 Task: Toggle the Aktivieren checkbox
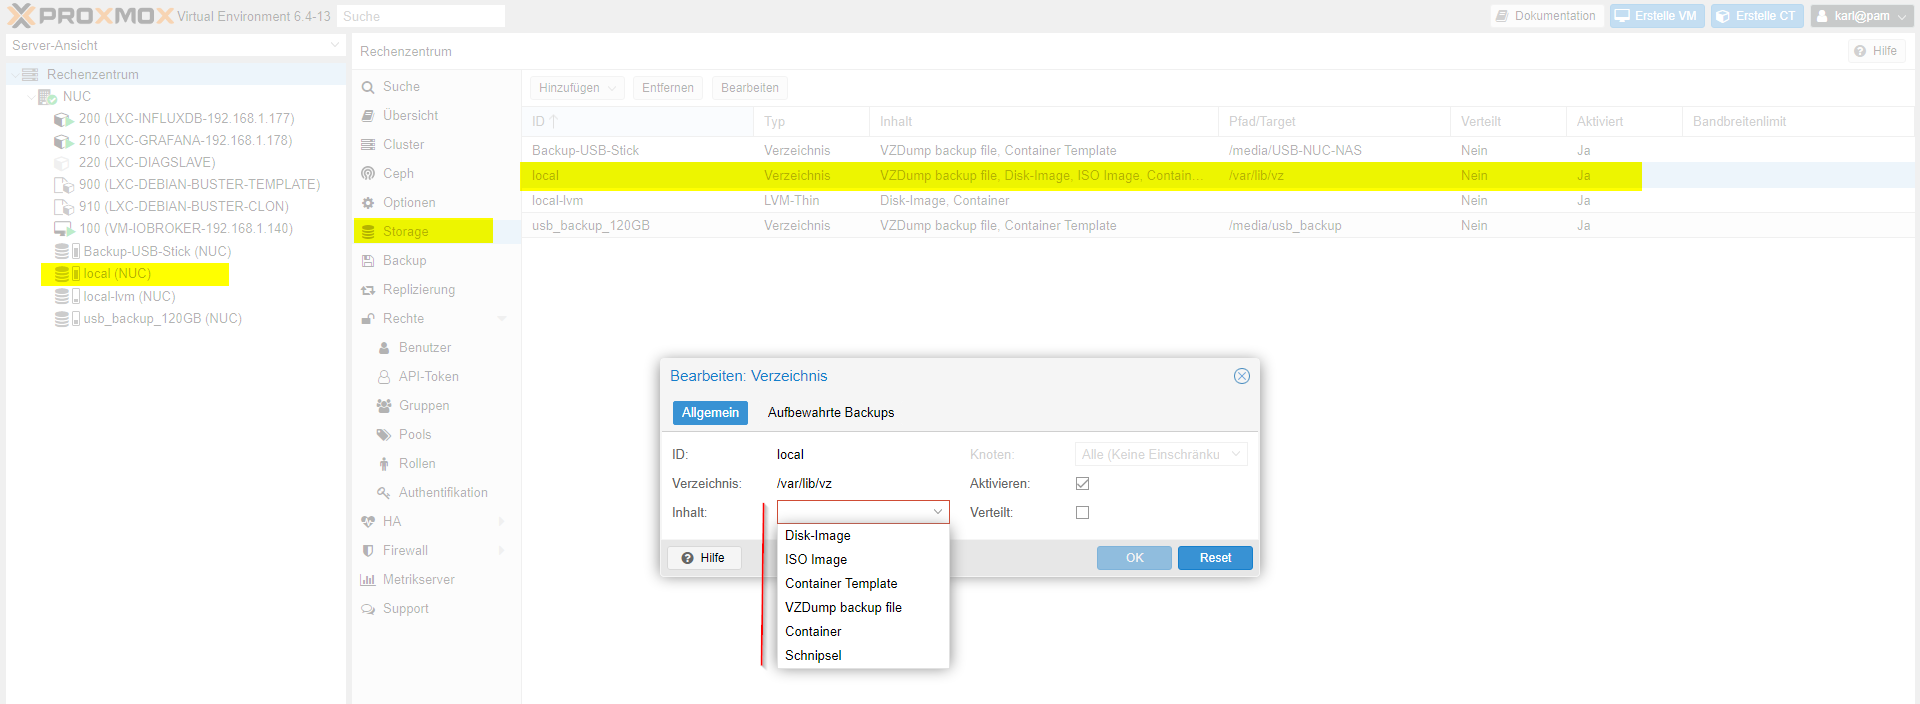pyautogui.click(x=1082, y=483)
